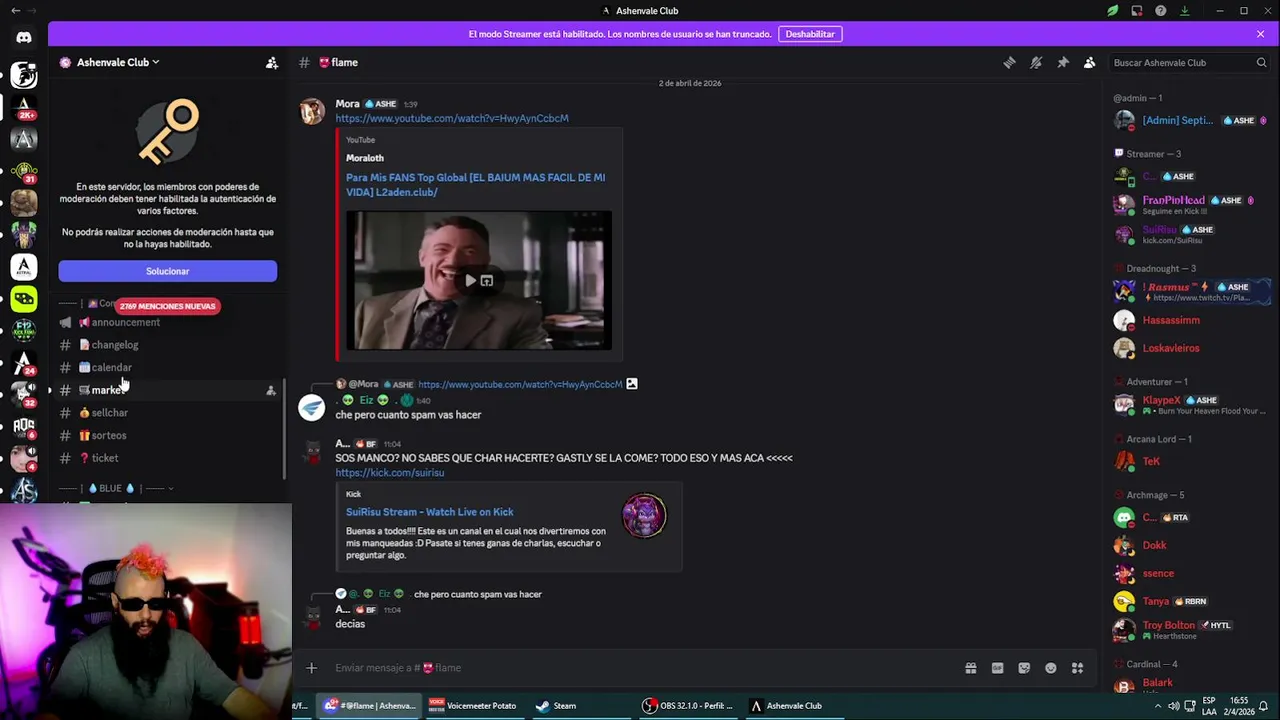Viewport: 1280px width, 720px height.
Task: Open the ticket channel
Action: pos(167,458)
